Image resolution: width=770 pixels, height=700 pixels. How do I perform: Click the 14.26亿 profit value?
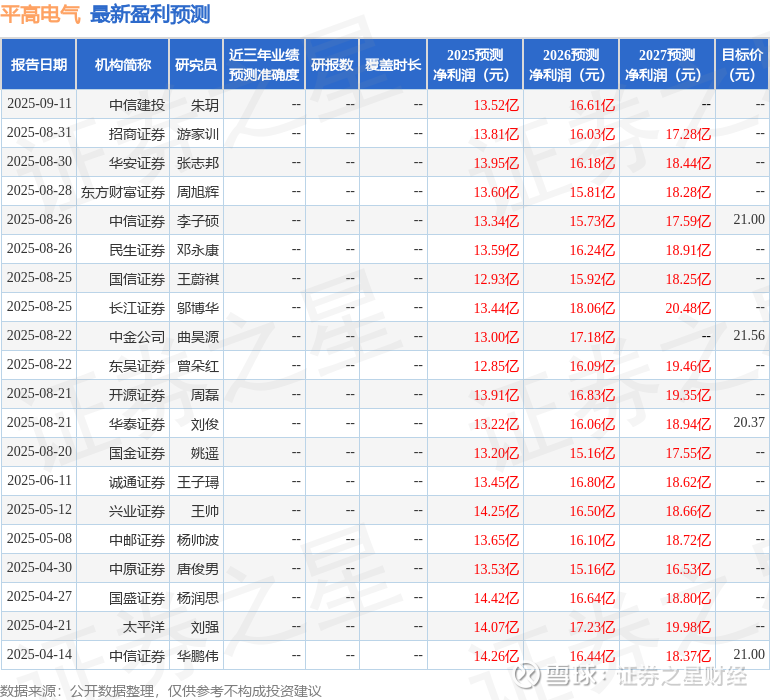(x=496, y=656)
